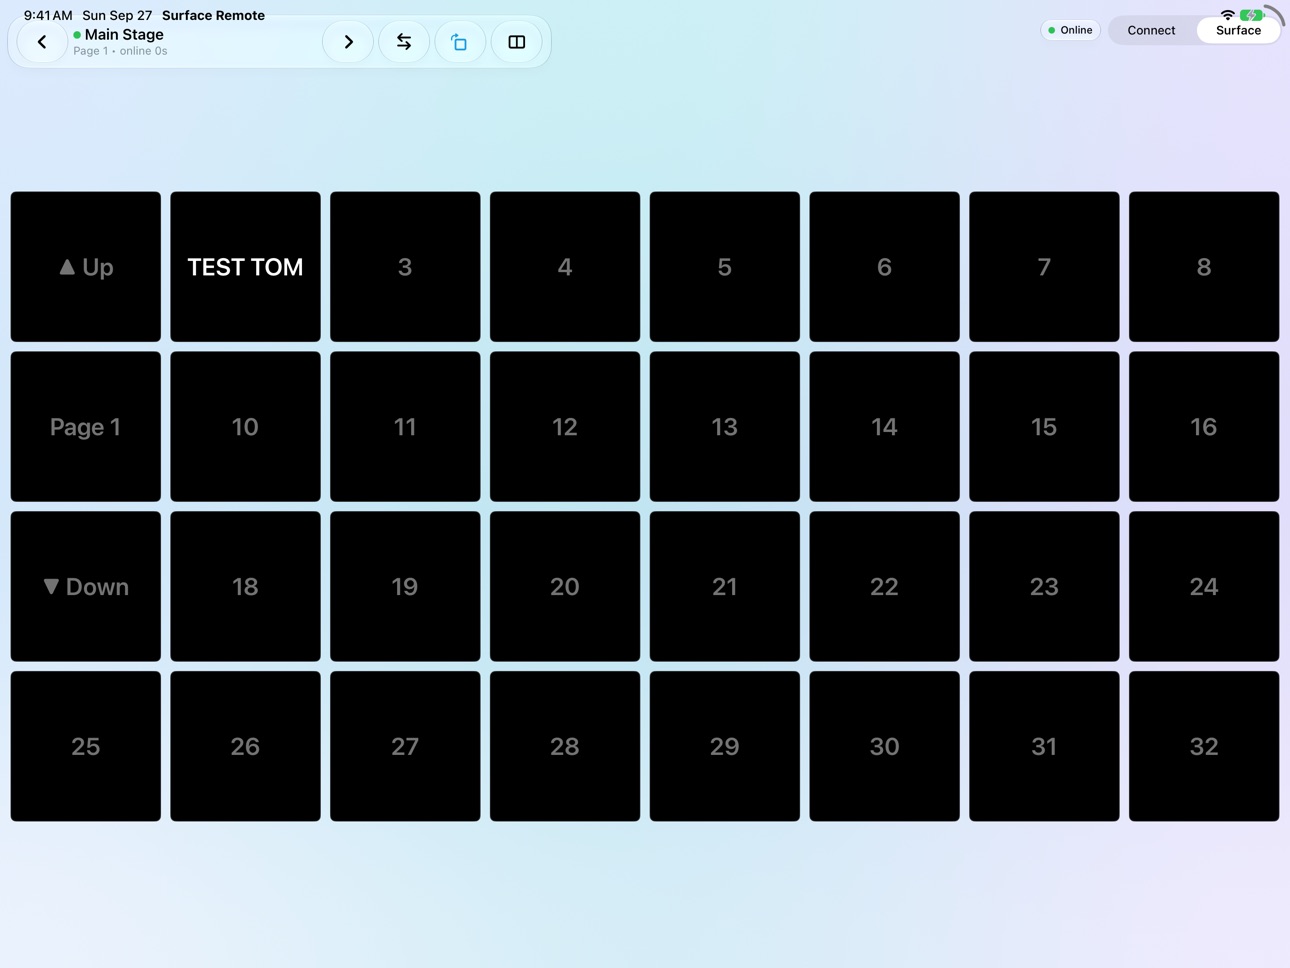This screenshot has width=1290, height=968.
Task: Tap surface button 14
Action: (884, 427)
